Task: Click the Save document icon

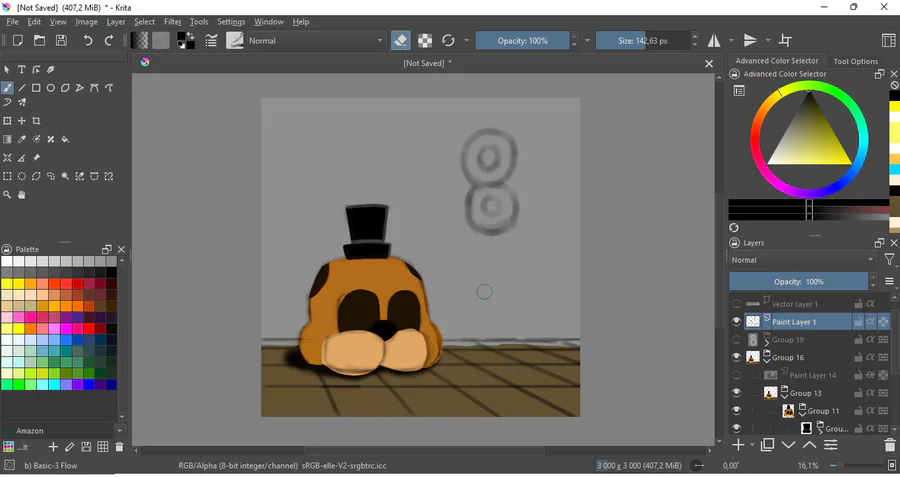Action: click(x=61, y=41)
